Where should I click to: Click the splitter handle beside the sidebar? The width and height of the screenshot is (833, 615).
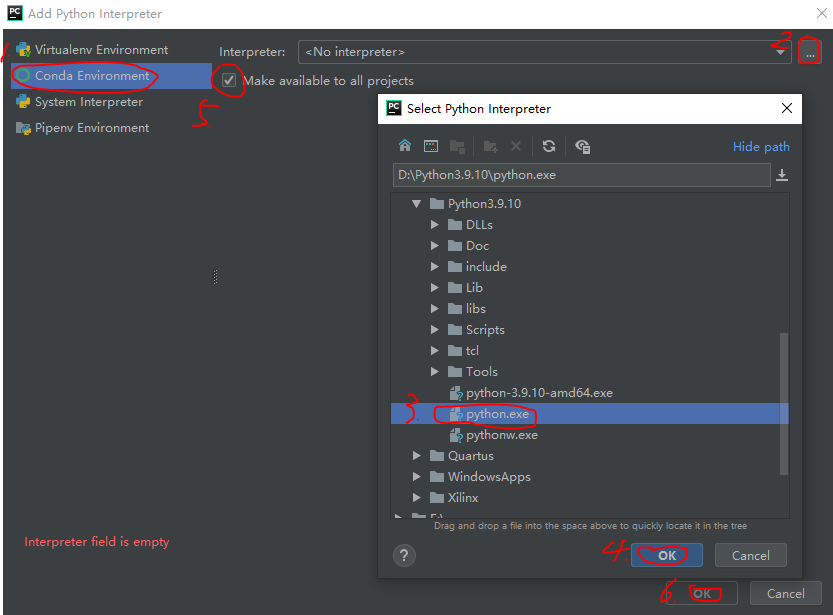point(215,277)
